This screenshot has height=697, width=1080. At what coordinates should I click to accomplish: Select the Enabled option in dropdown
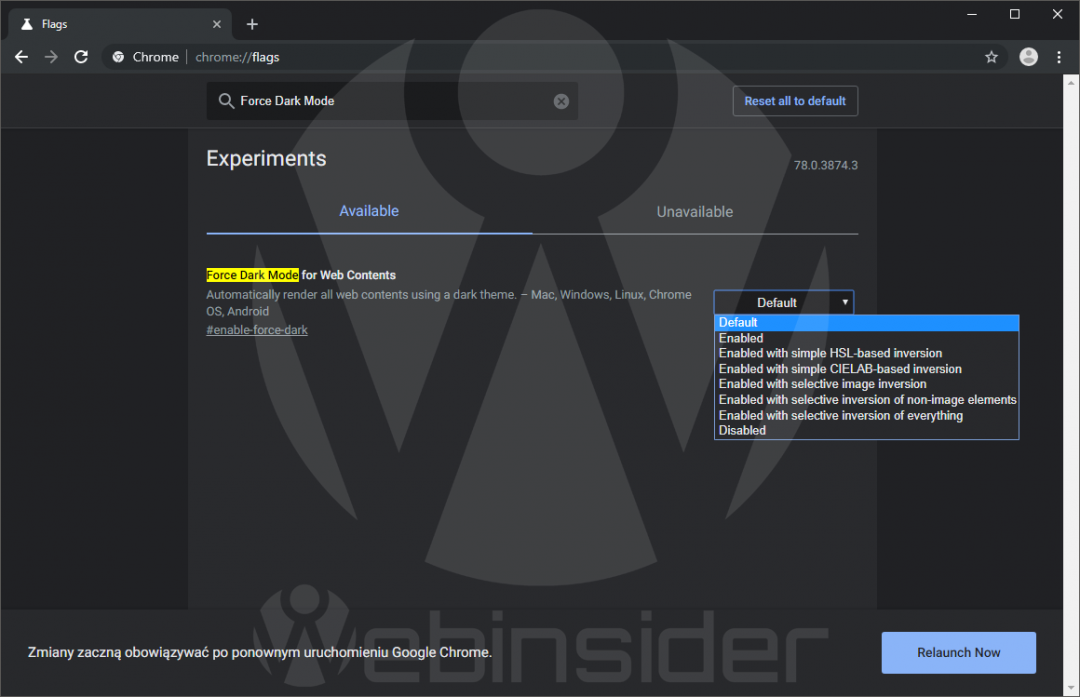pyautogui.click(x=741, y=338)
